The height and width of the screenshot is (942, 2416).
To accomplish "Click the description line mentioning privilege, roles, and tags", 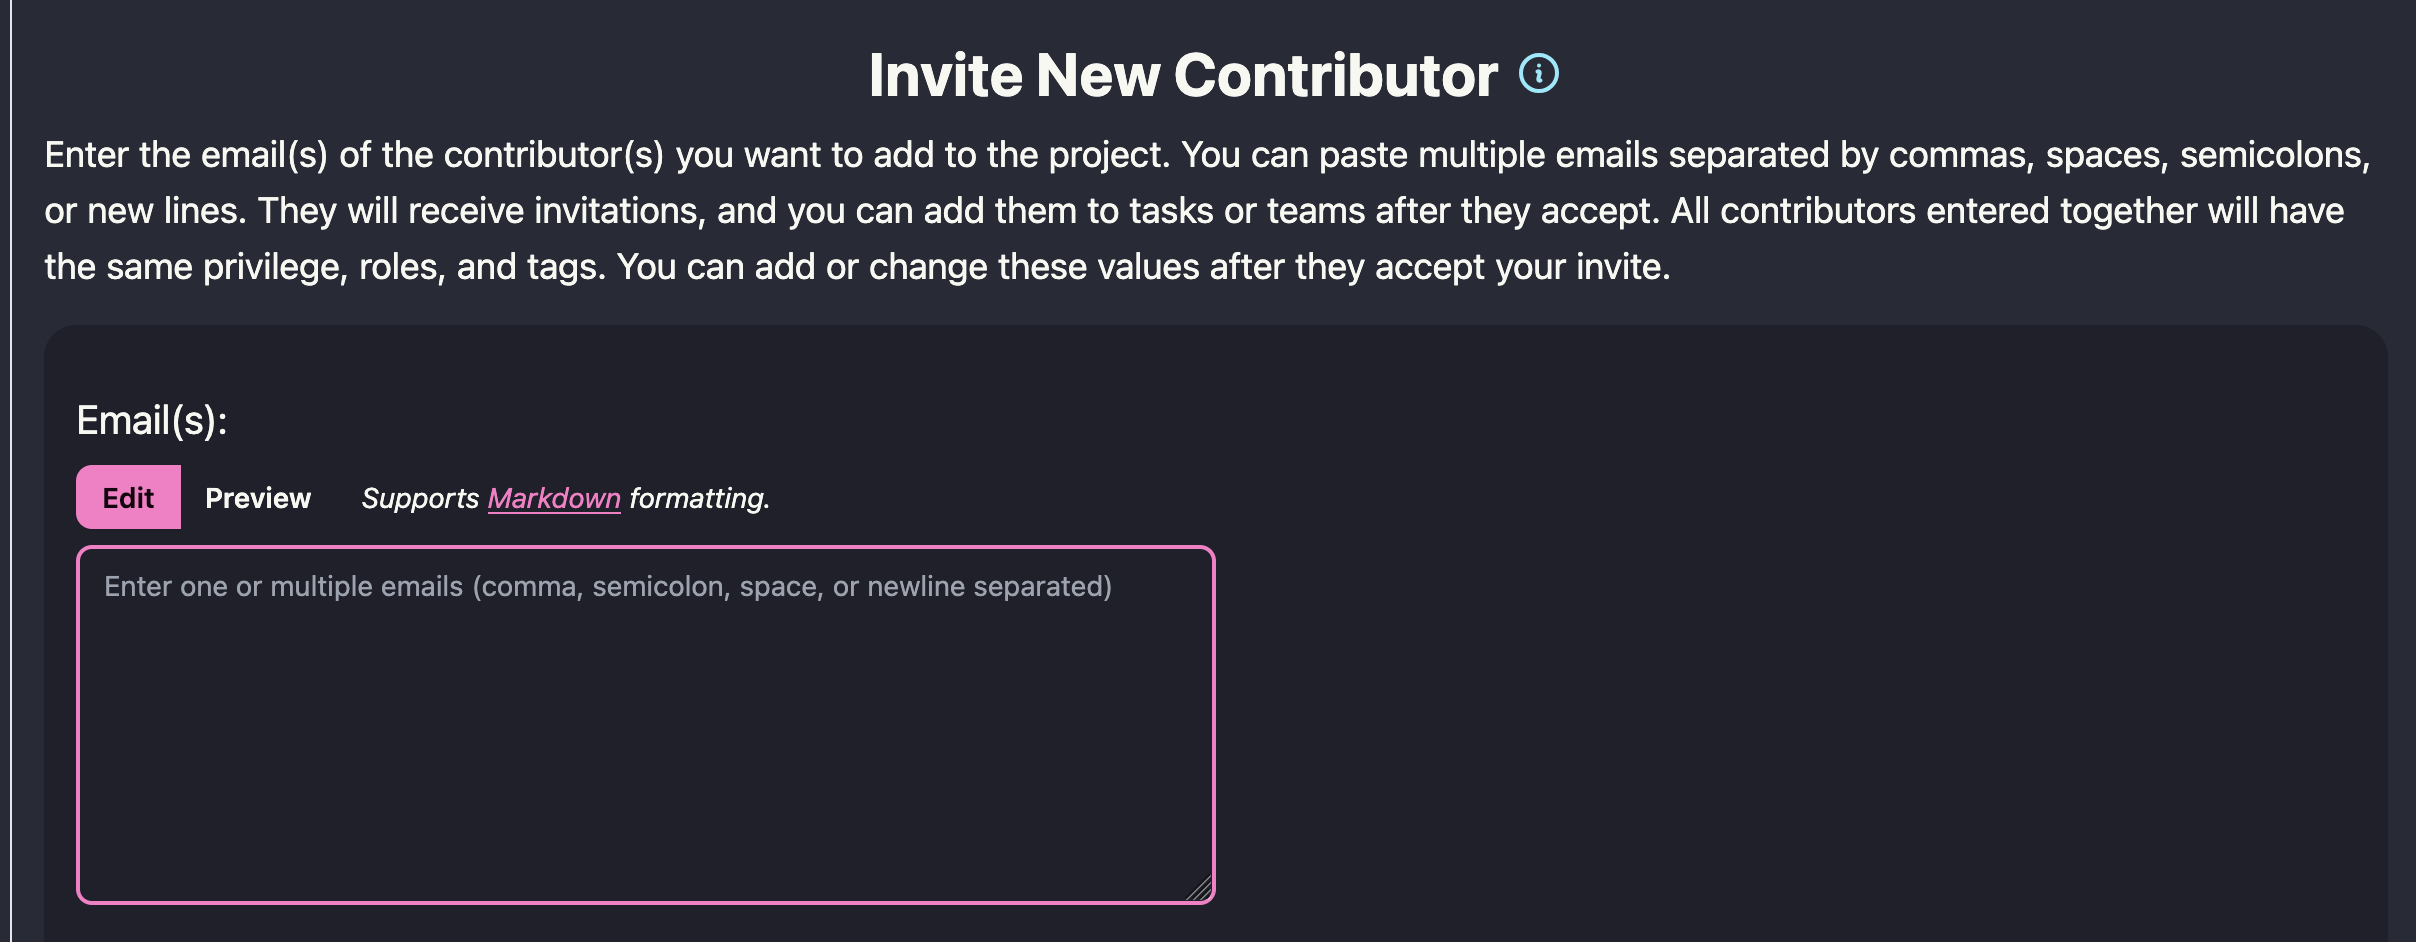I will click(857, 267).
